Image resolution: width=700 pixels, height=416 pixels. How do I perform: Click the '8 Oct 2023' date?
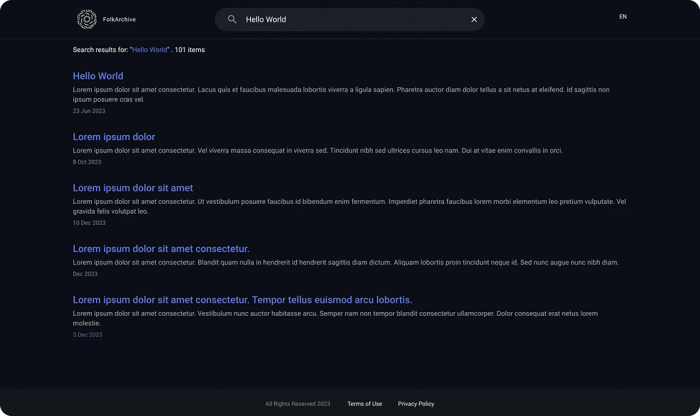click(87, 162)
